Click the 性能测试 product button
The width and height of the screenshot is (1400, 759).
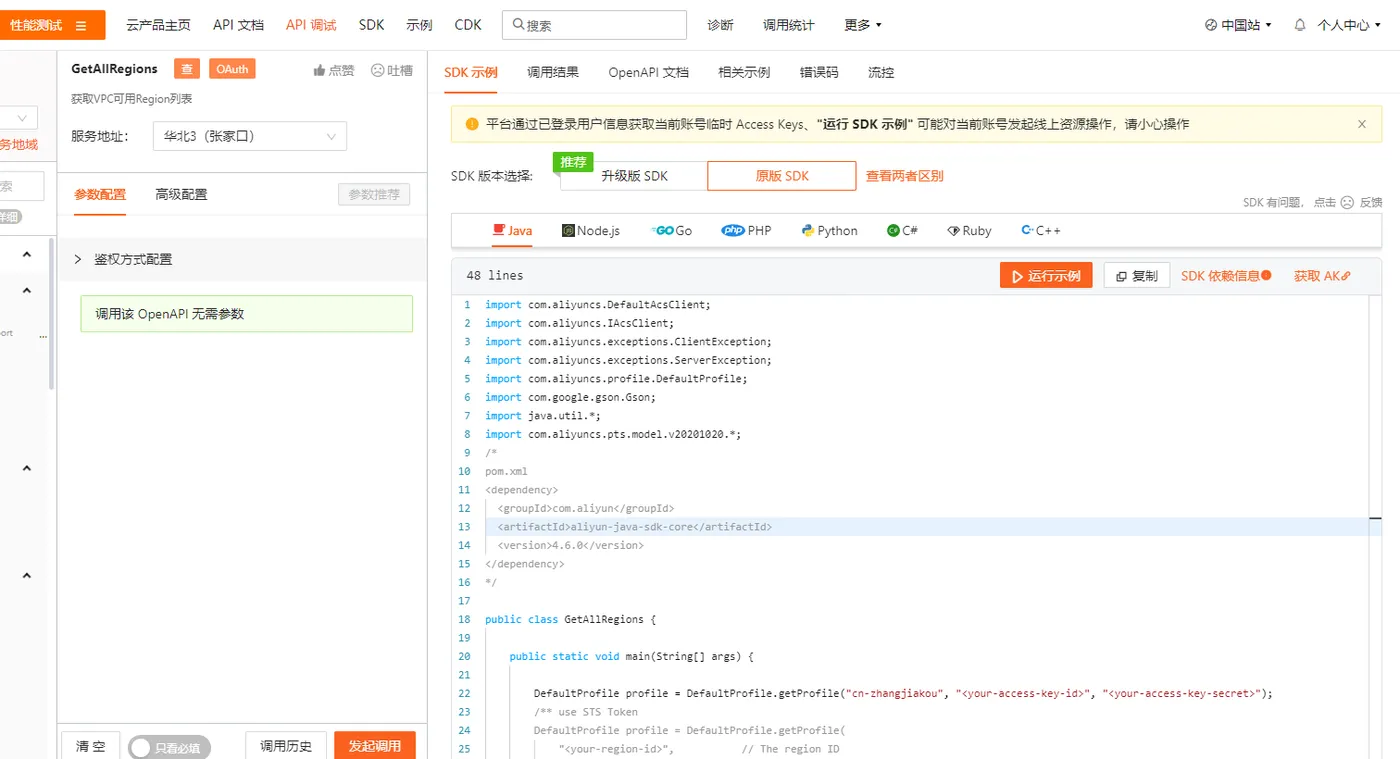52,25
